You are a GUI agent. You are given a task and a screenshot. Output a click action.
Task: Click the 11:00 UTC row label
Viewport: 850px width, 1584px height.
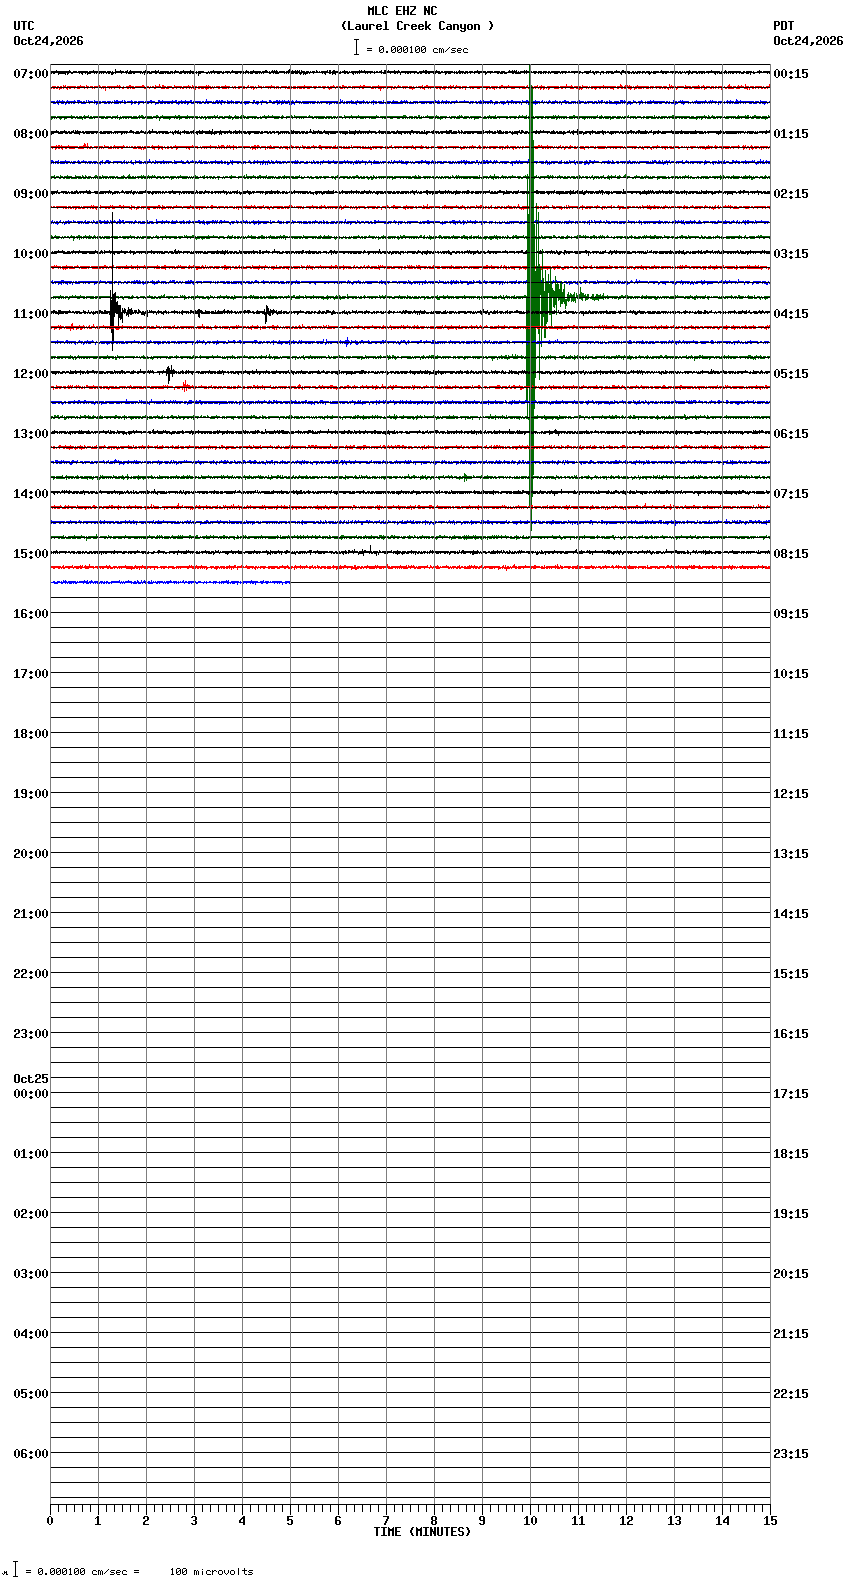(31, 314)
